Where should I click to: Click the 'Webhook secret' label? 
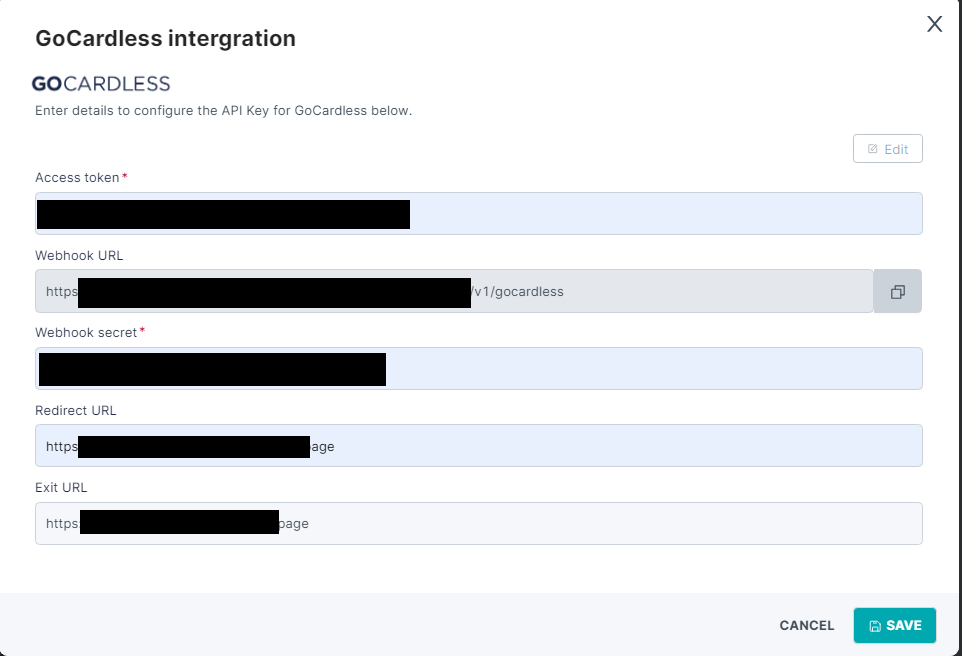click(86, 333)
